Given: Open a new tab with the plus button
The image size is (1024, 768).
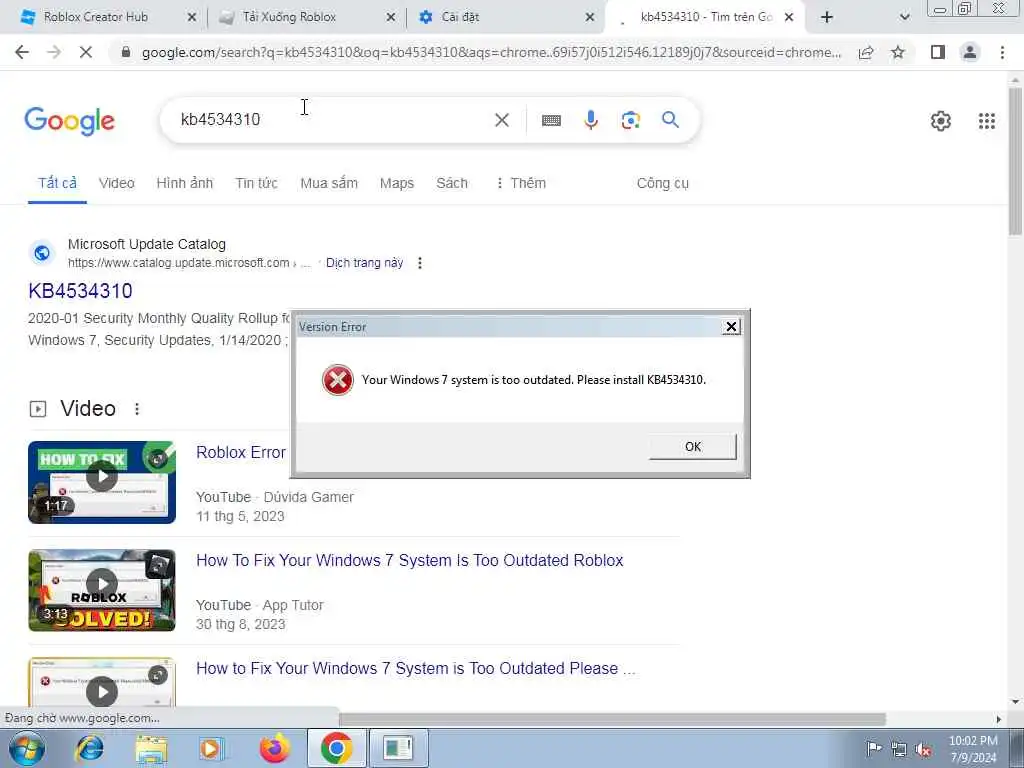Looking at the screenshot, I should point(827,17).
